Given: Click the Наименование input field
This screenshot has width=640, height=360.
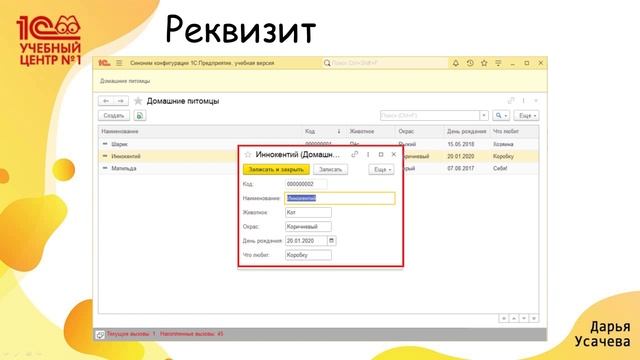Looking at the screenshot, I should click(340, 198).
